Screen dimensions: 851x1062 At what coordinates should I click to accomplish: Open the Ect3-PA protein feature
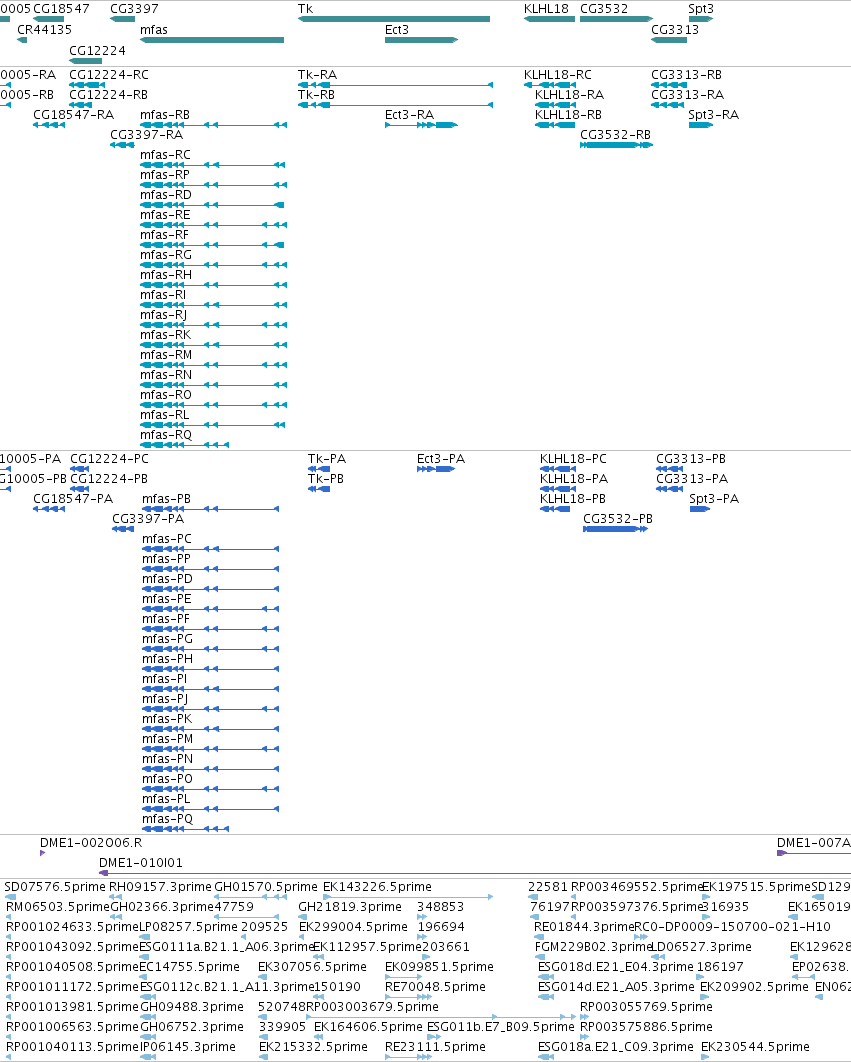point(436,469)
